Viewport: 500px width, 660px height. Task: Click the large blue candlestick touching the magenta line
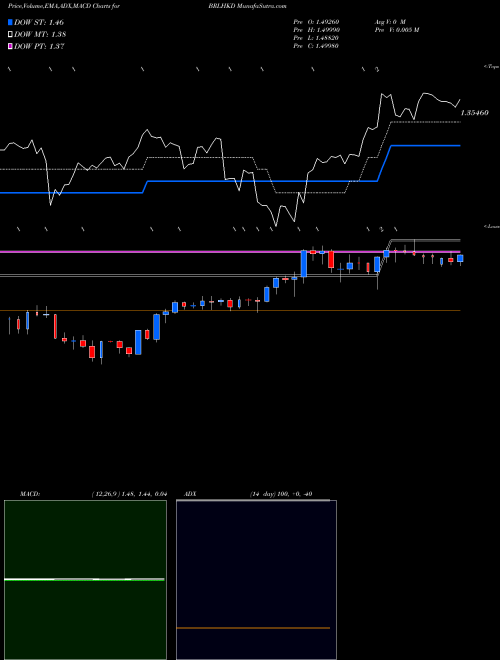(303, 264)
